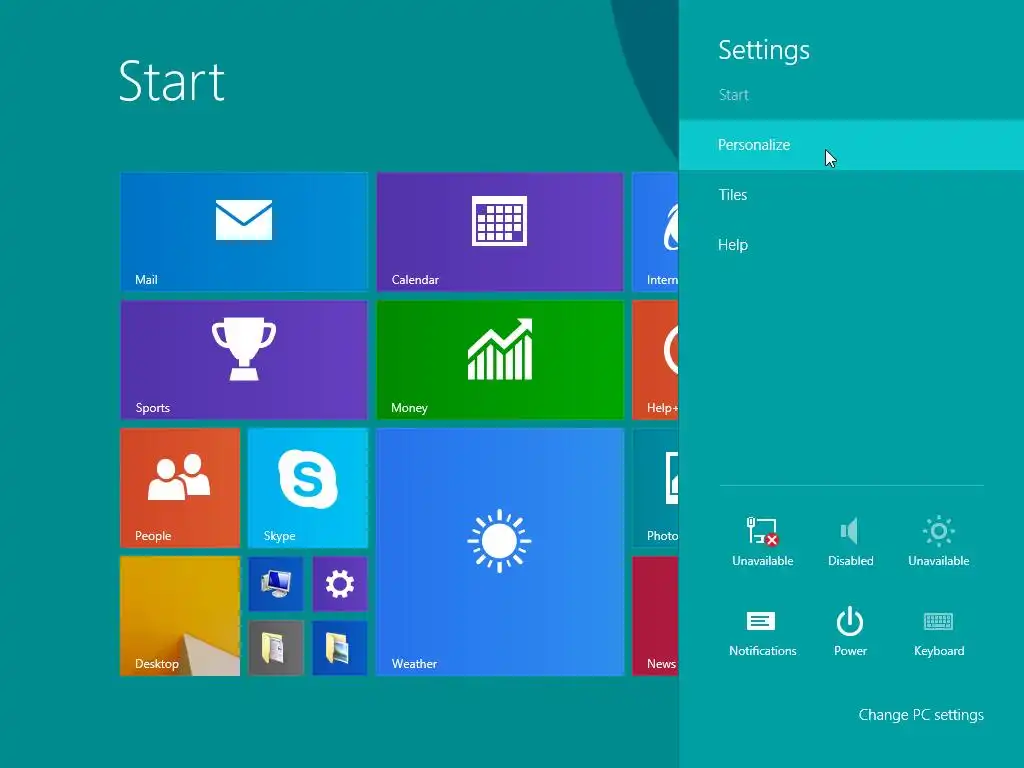The image size is (1024, 768).
Task: Open the News tile
Action: click(656, 616)
